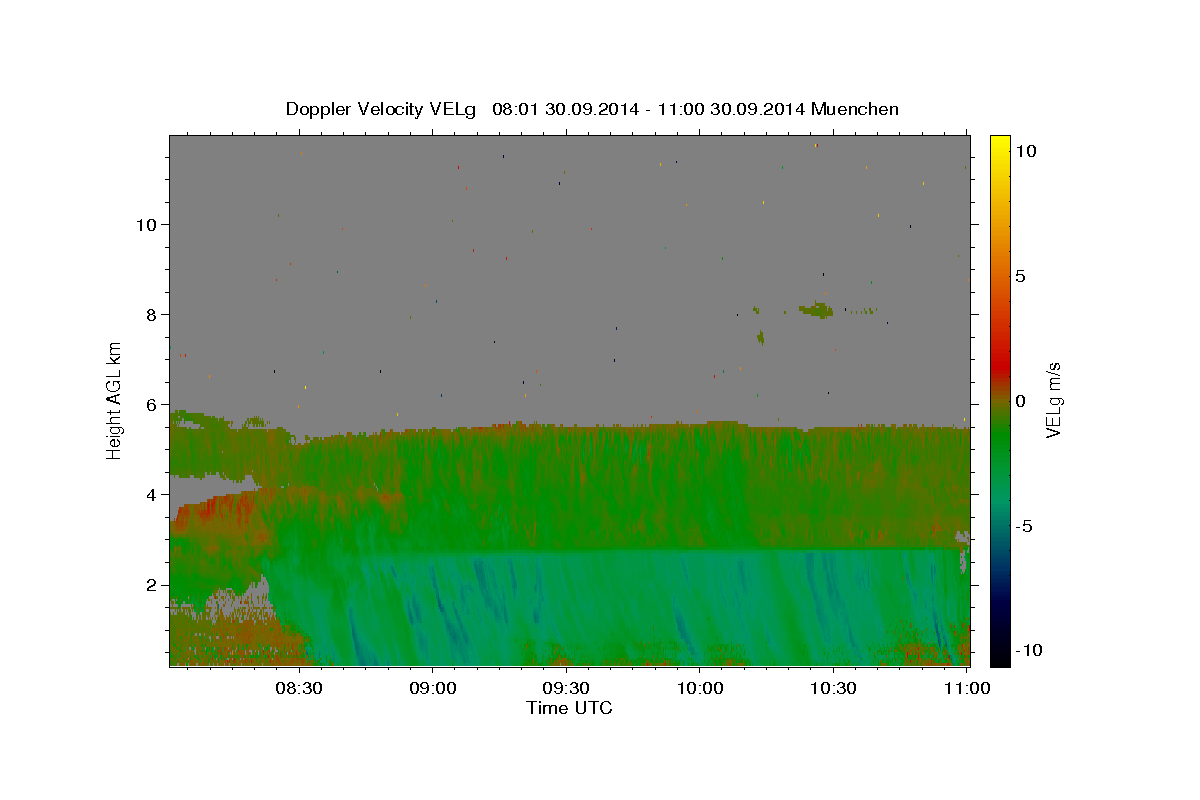Click the colorbar value -10 label

(1029, 650)
